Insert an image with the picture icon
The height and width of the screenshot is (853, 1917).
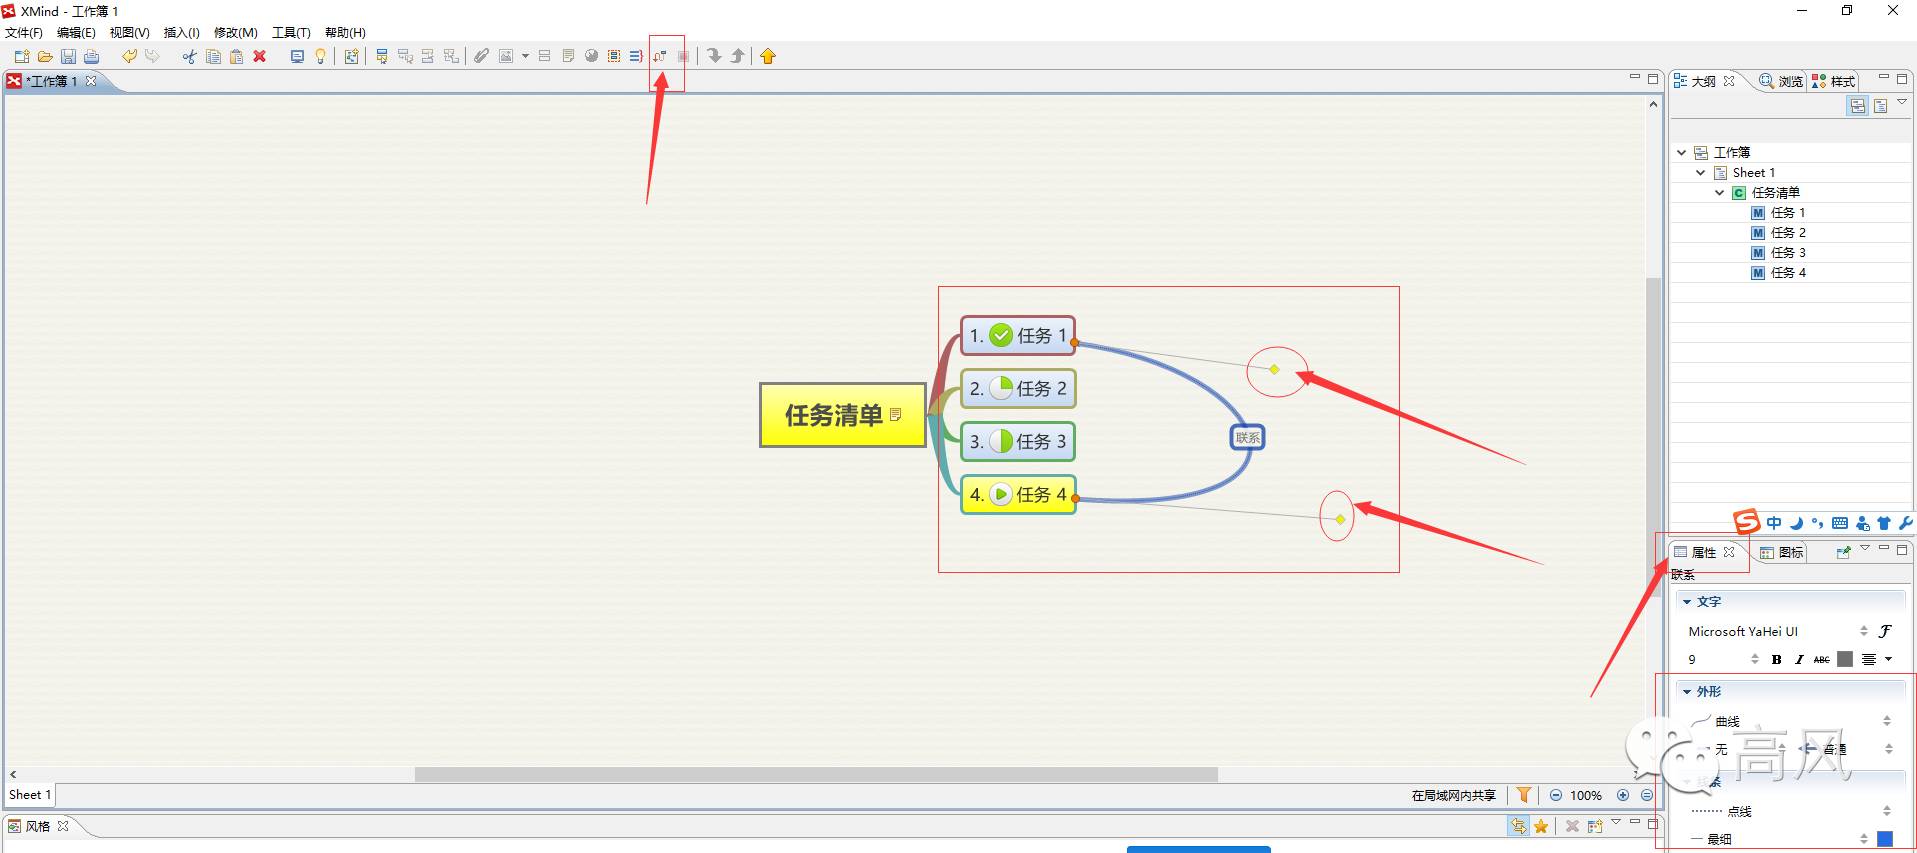coord(506,56)
